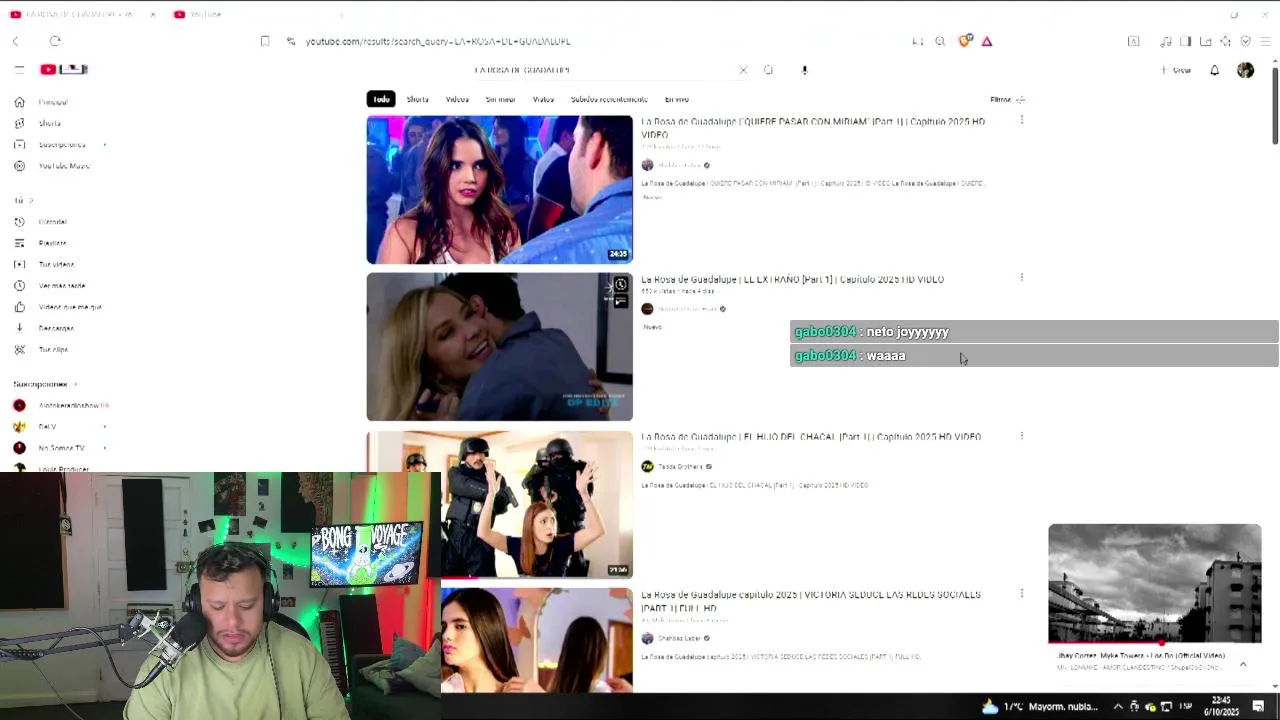Click the browser zoom magnifier icon
This screenshot has width=1280, height=720.
pos(940,41)
